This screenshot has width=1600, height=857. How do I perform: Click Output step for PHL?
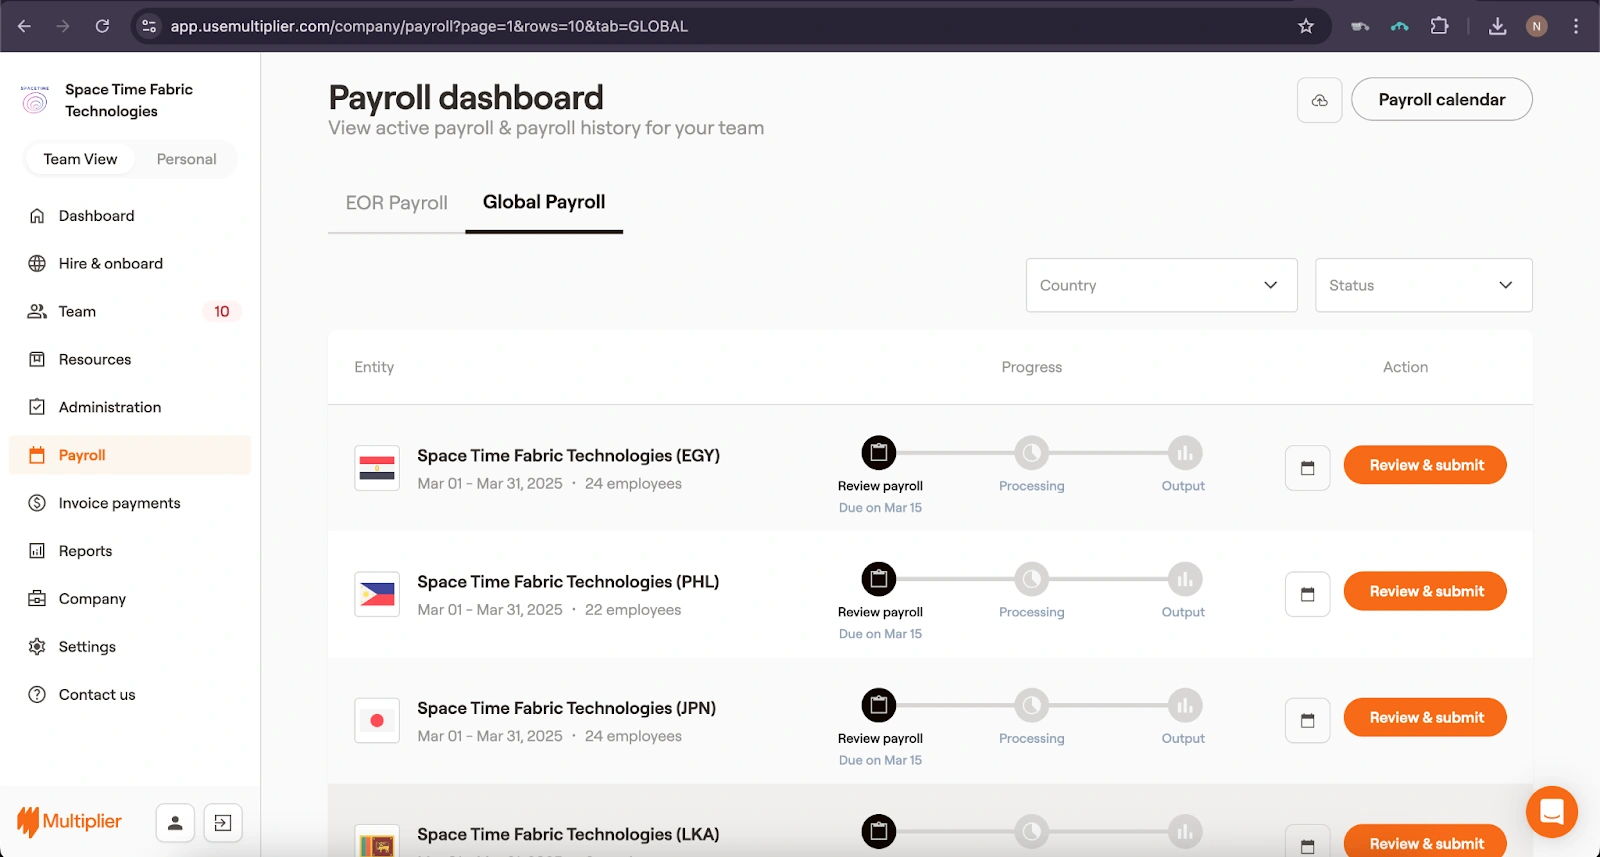click(1184, 579)
